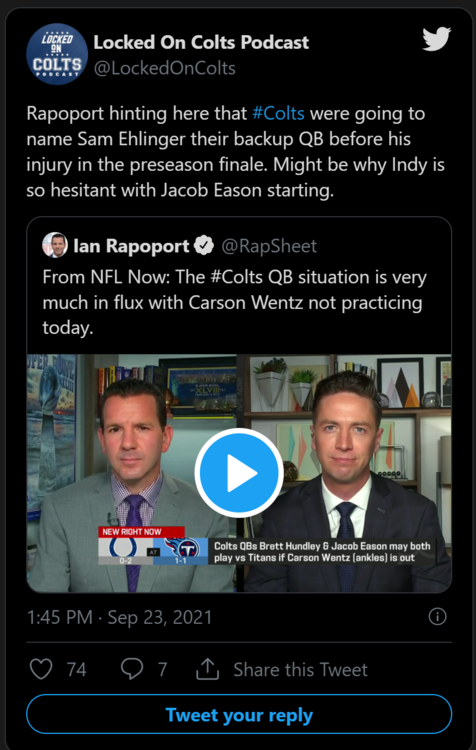Viewport: 476px width, 750px height.
Task: Open the 1:45 PM Sep 23, 2021 timestamp
Action: click(119, 617)
